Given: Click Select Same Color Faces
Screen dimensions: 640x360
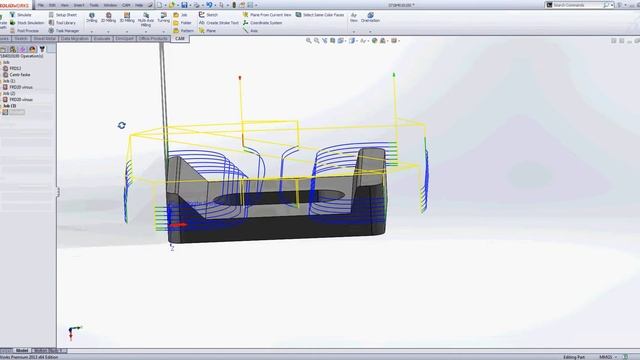Looking at the screenshot, I should (320, 15).
